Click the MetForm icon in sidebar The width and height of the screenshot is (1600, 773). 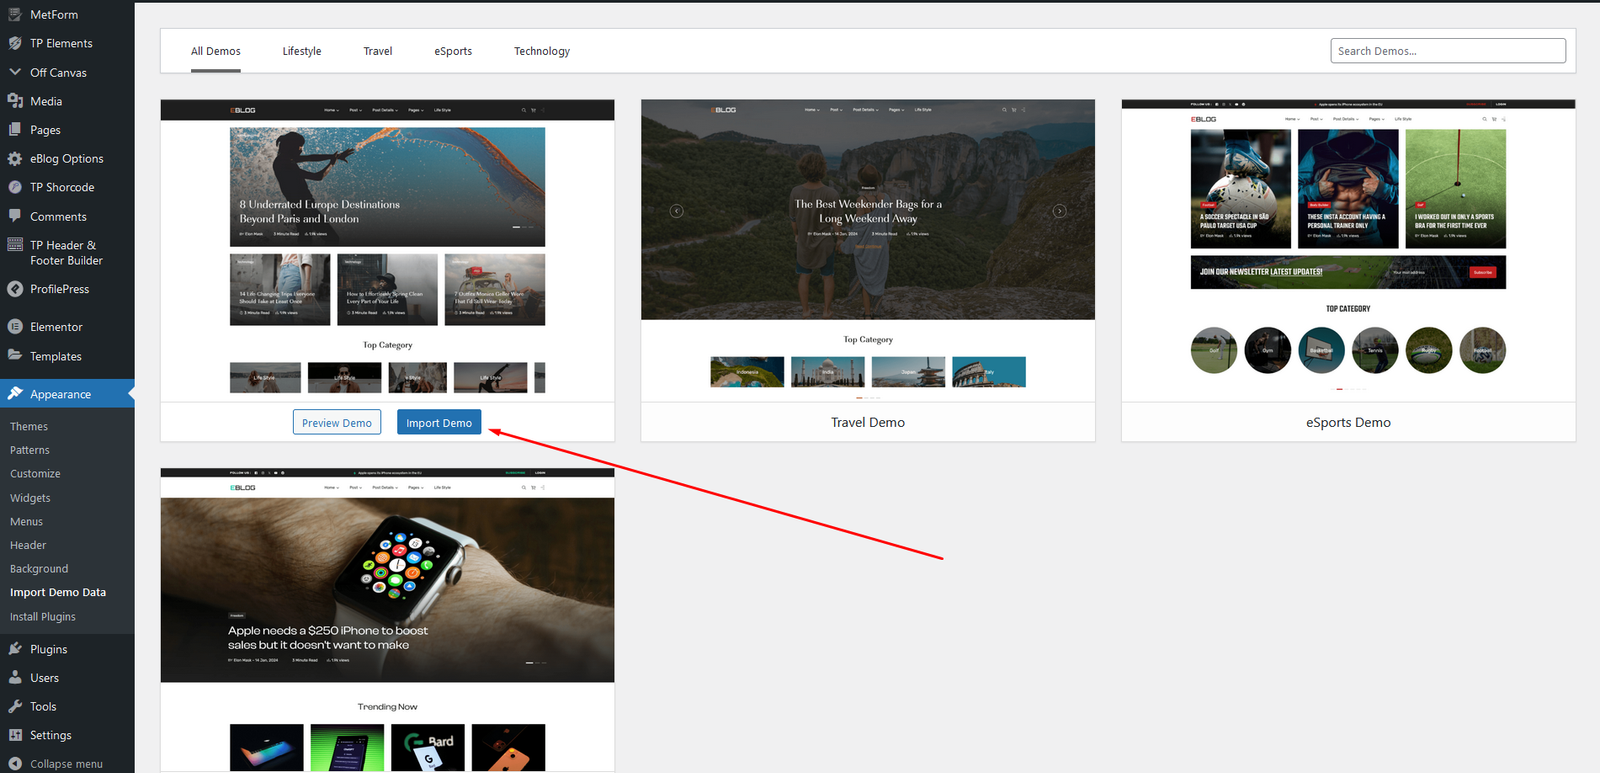(15, 15)
